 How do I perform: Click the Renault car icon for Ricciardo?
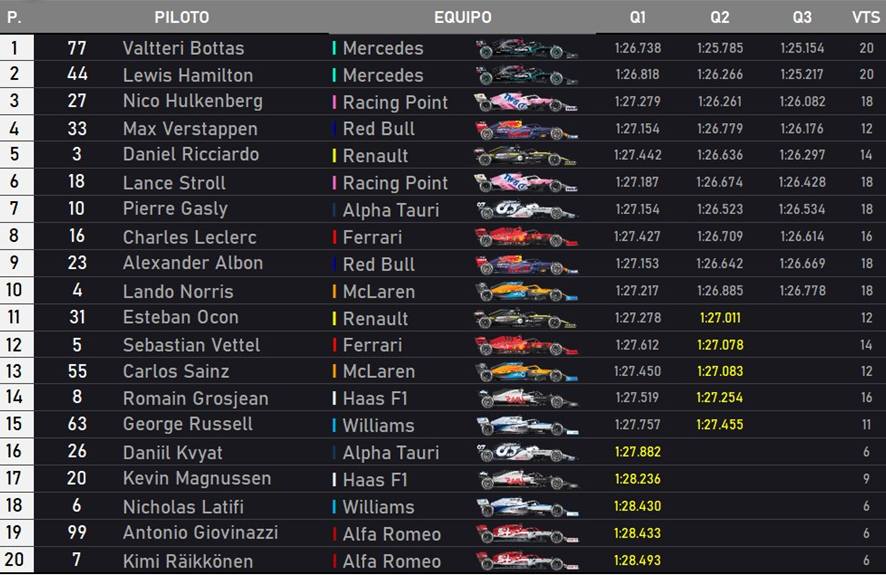pos(525,156)
